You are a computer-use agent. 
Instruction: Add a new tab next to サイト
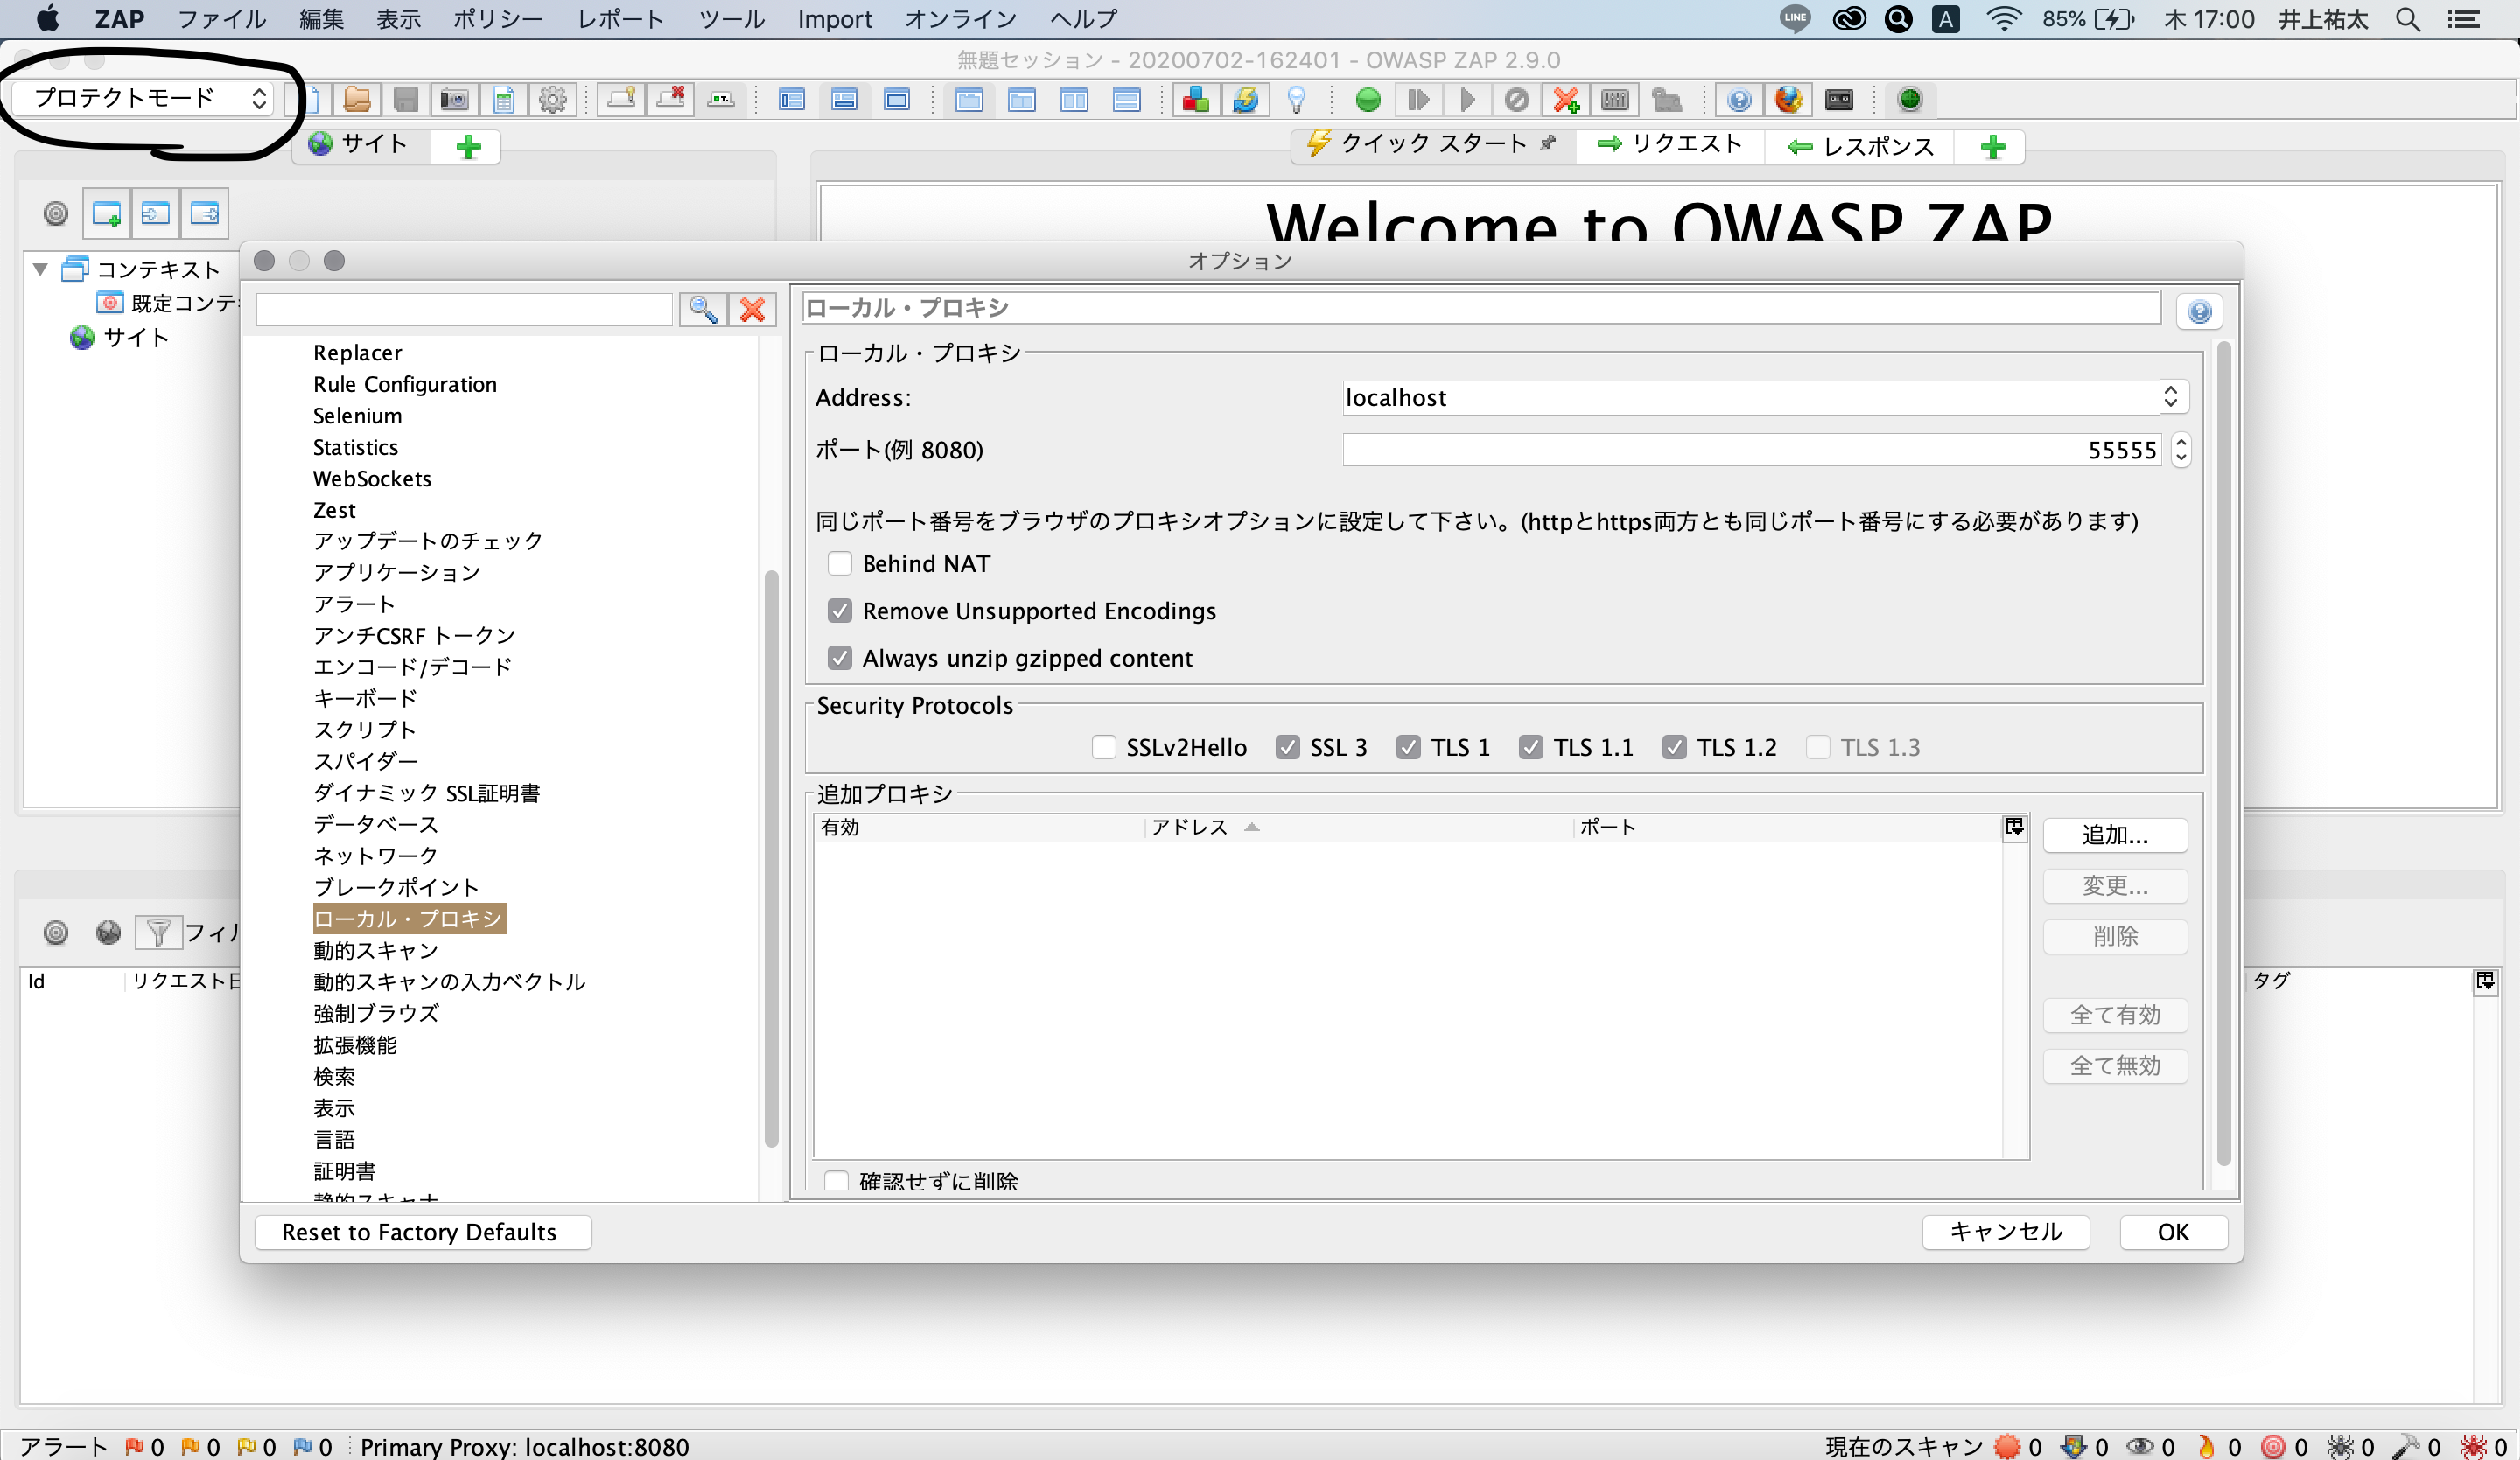click(468, 147)
